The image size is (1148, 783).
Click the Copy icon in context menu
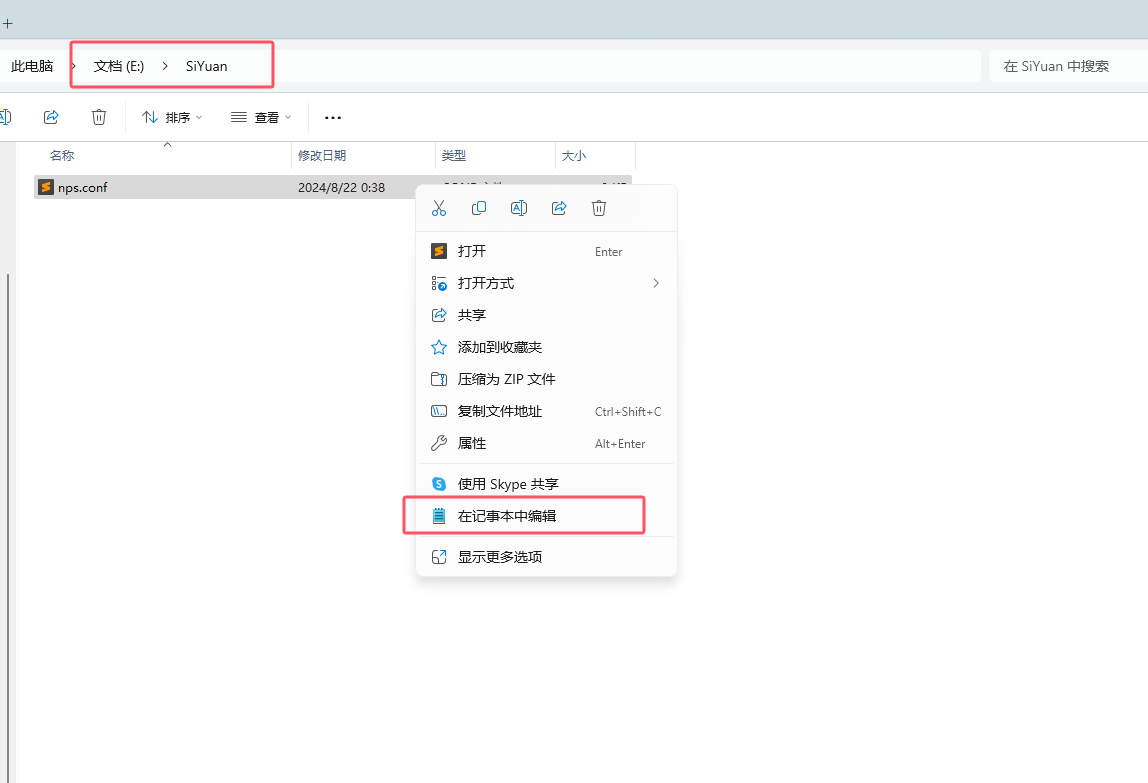pyautogui.click(x=479, y=208)
